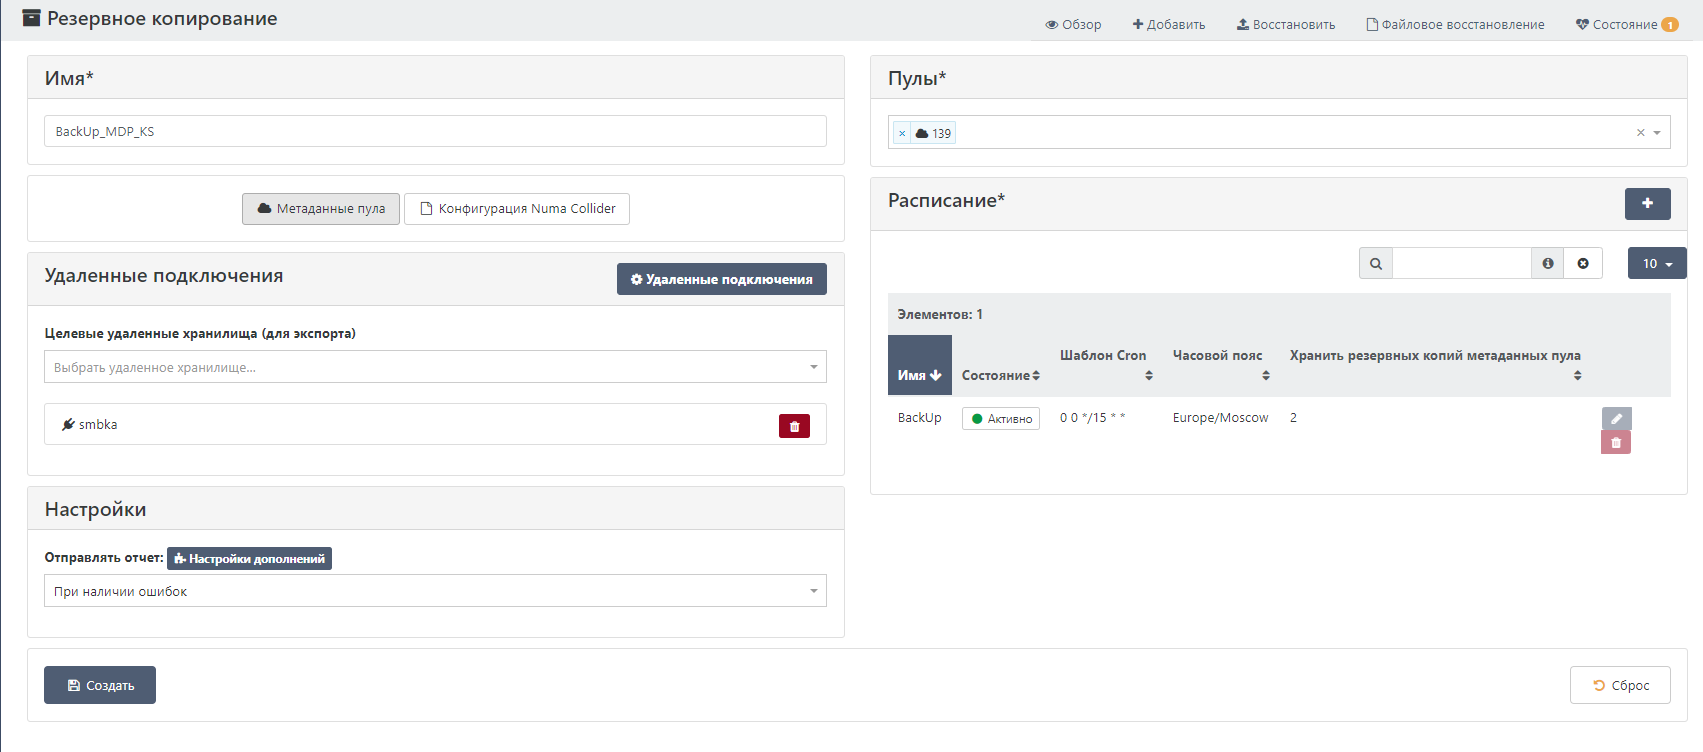This screenshot has width=1703, height=752.
Task: Click the search info icon
Action: tap(1548, 263)
